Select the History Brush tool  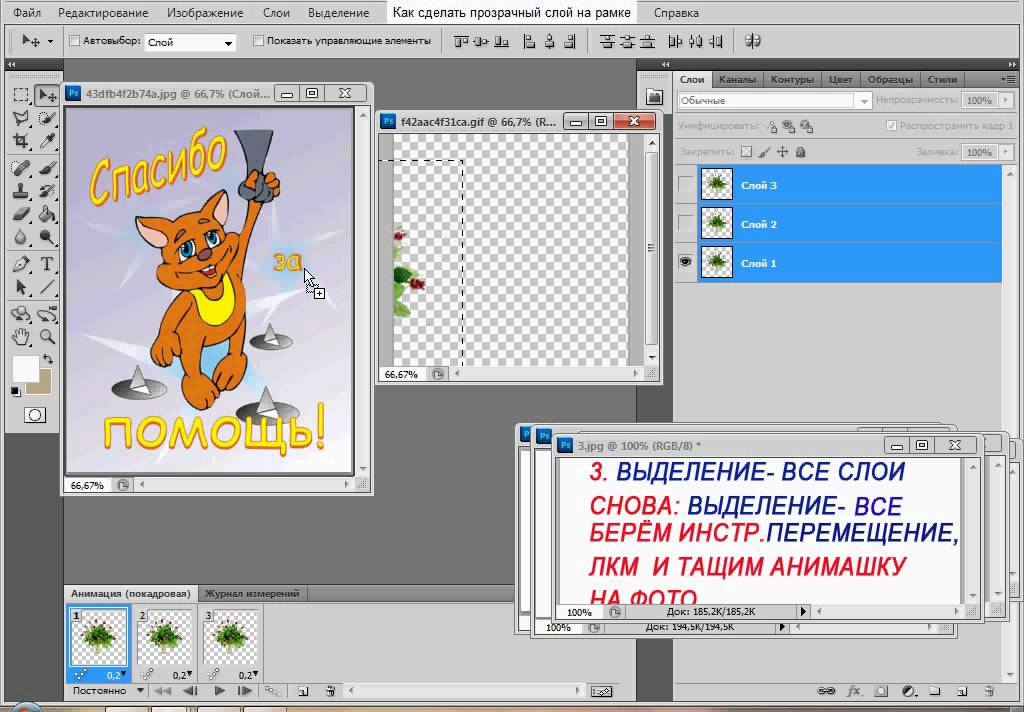(x=47, y=191)
